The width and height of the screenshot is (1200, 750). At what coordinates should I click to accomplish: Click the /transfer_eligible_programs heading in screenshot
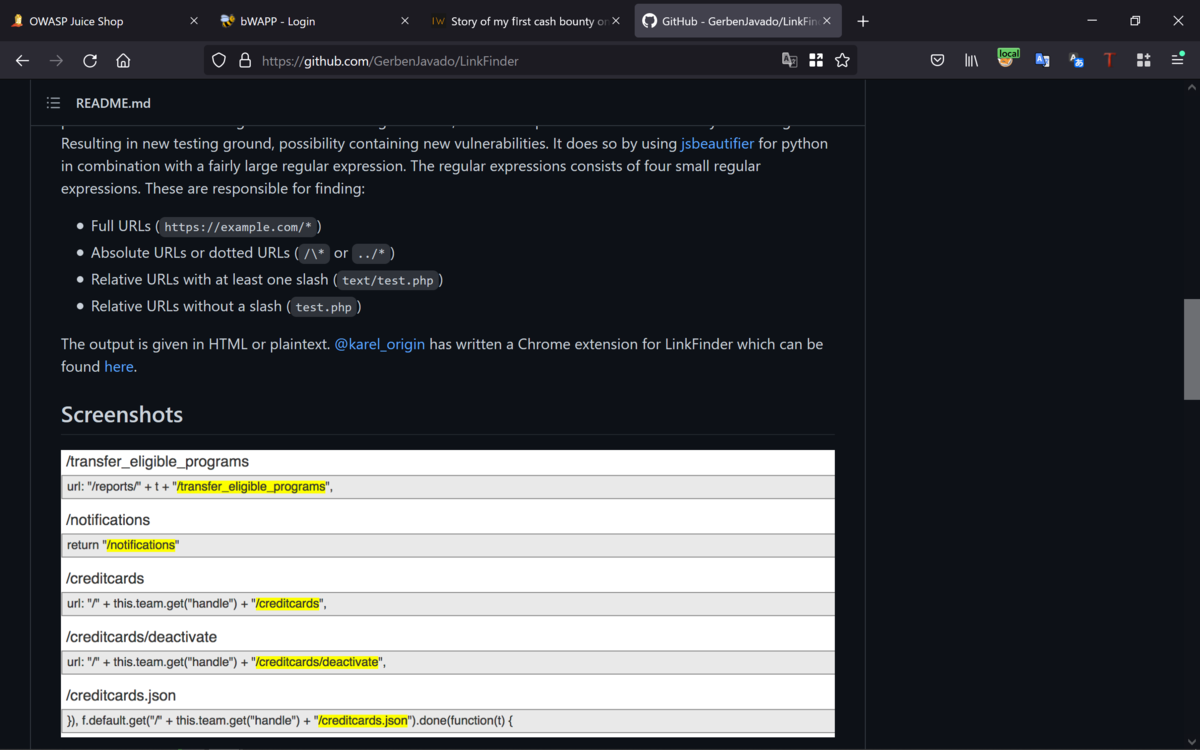point(157,462)
